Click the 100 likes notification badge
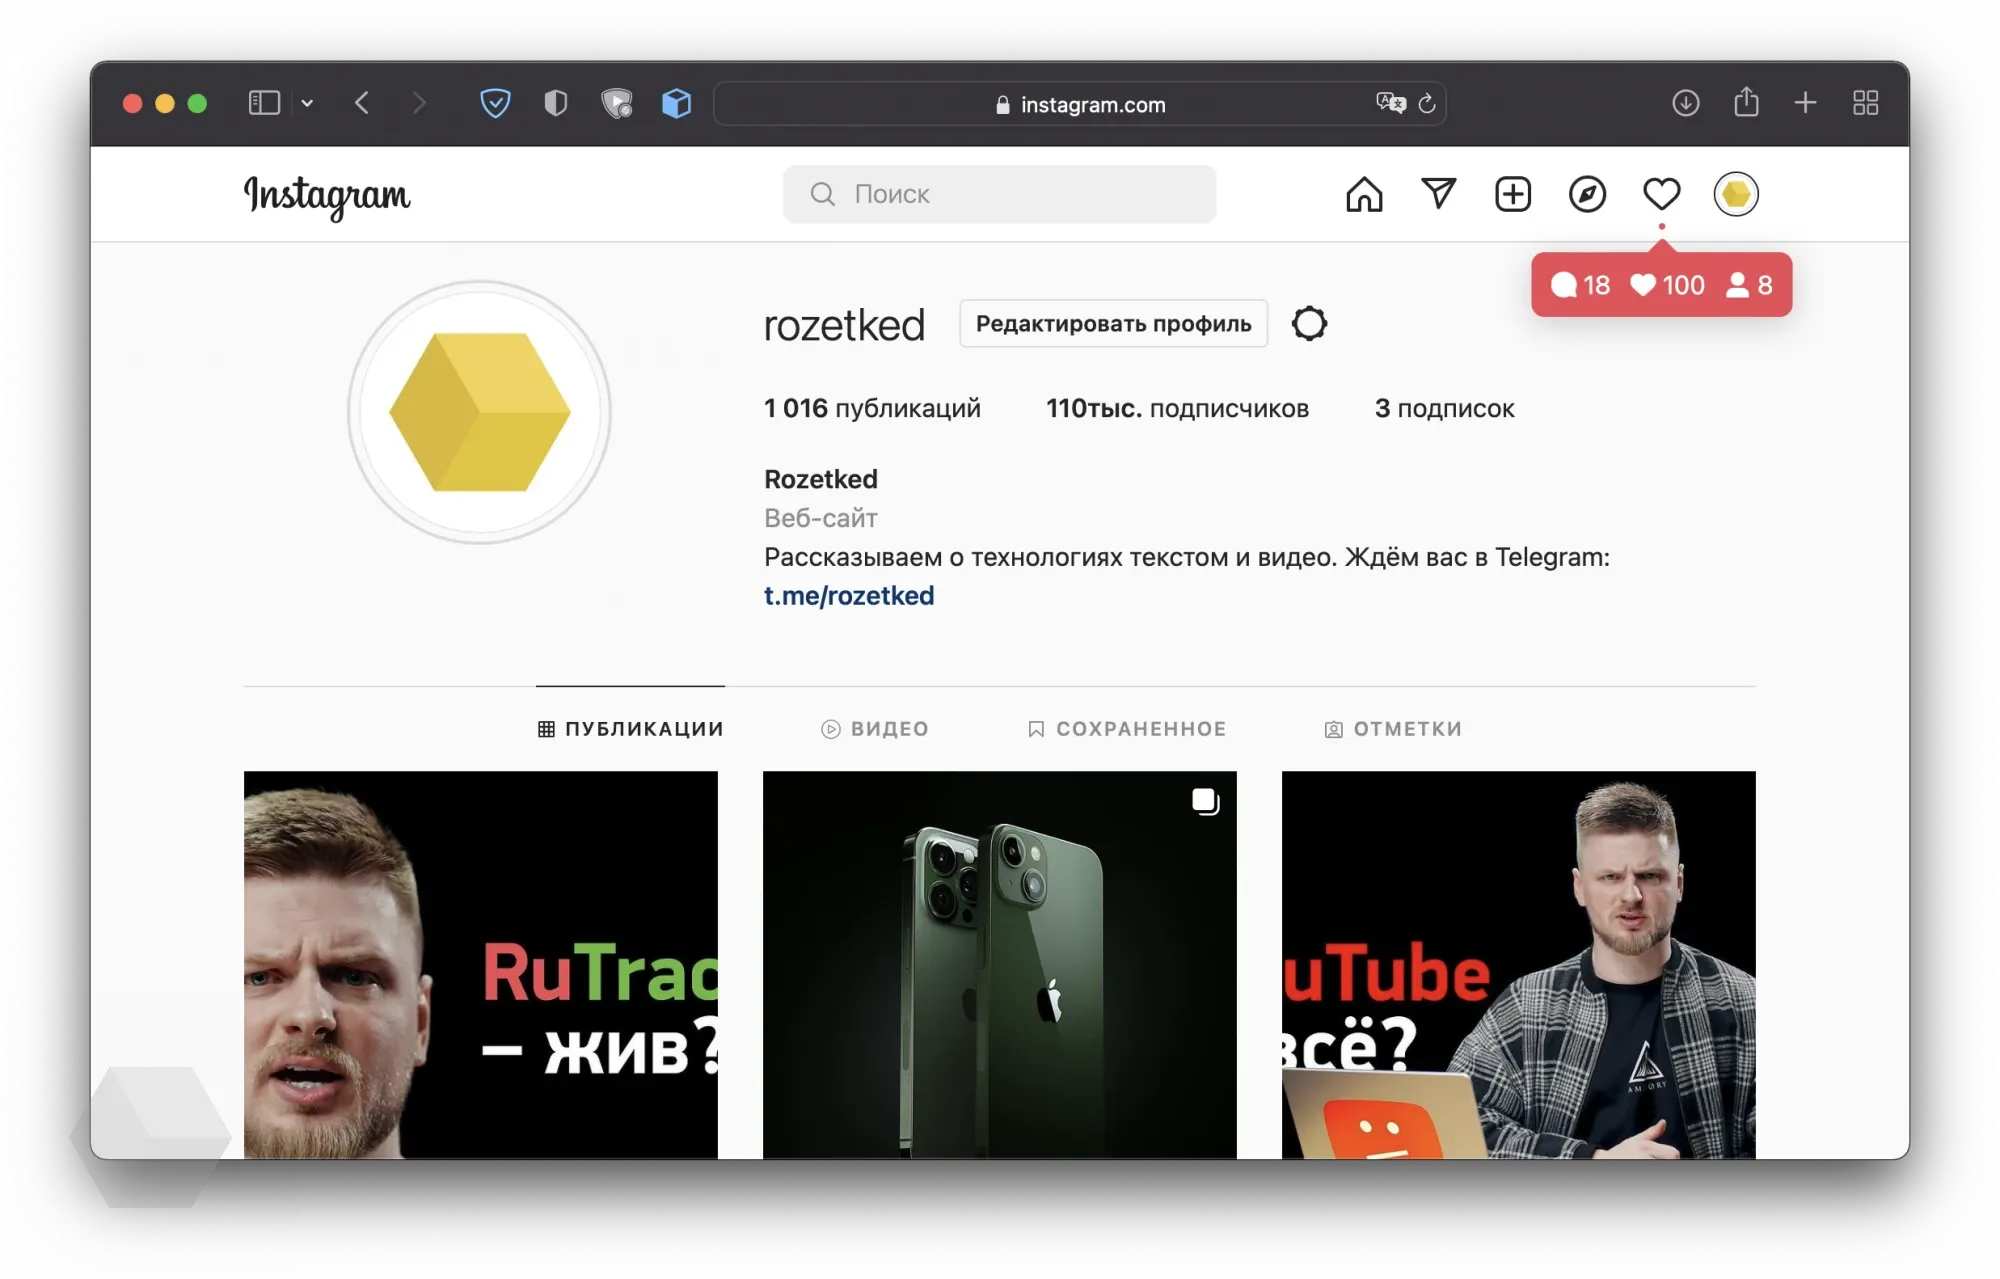 click(x=1667, y=285)
